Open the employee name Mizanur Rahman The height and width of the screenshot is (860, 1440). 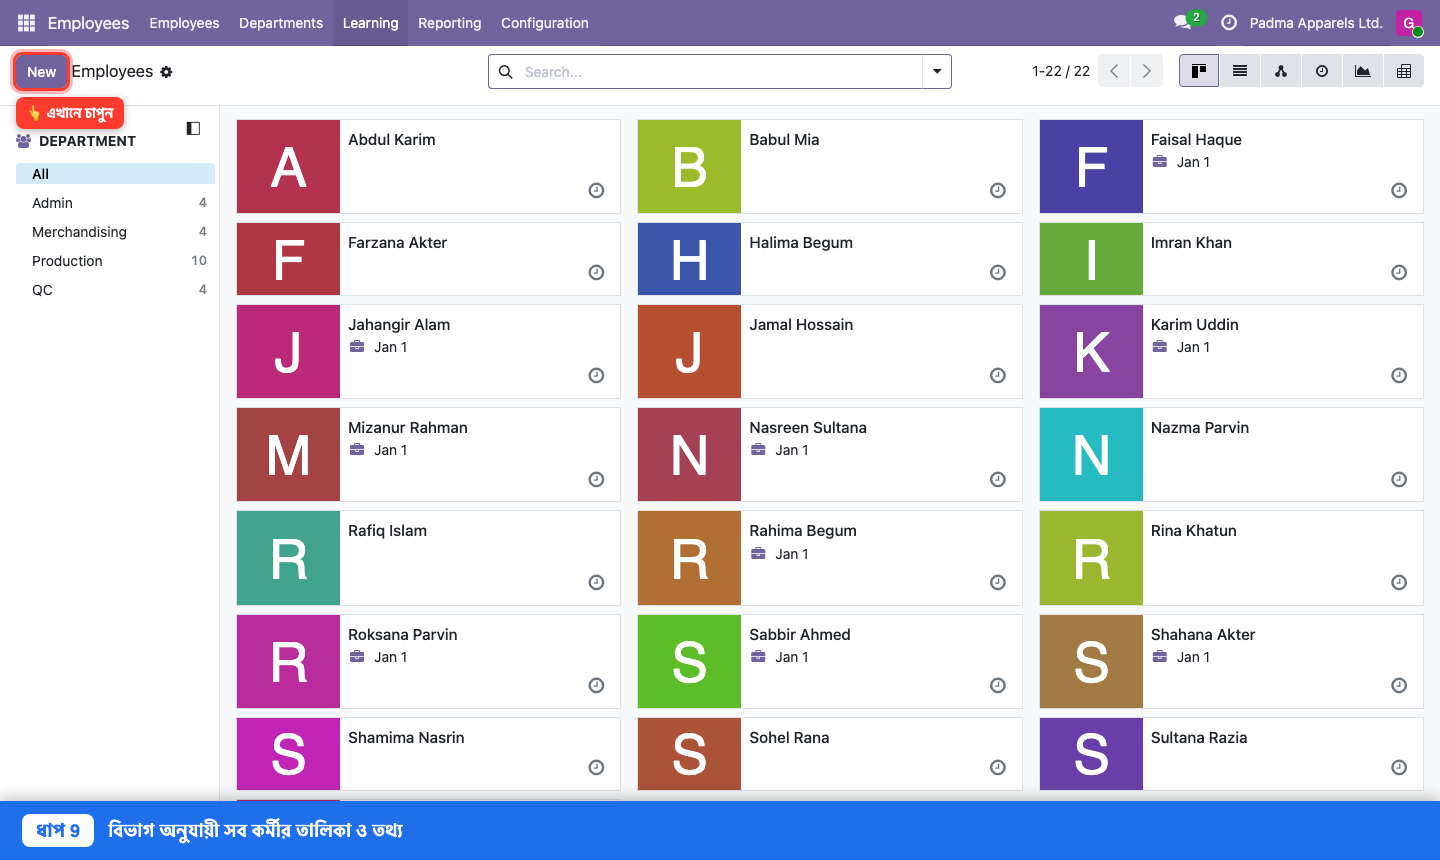pos(408,428)
